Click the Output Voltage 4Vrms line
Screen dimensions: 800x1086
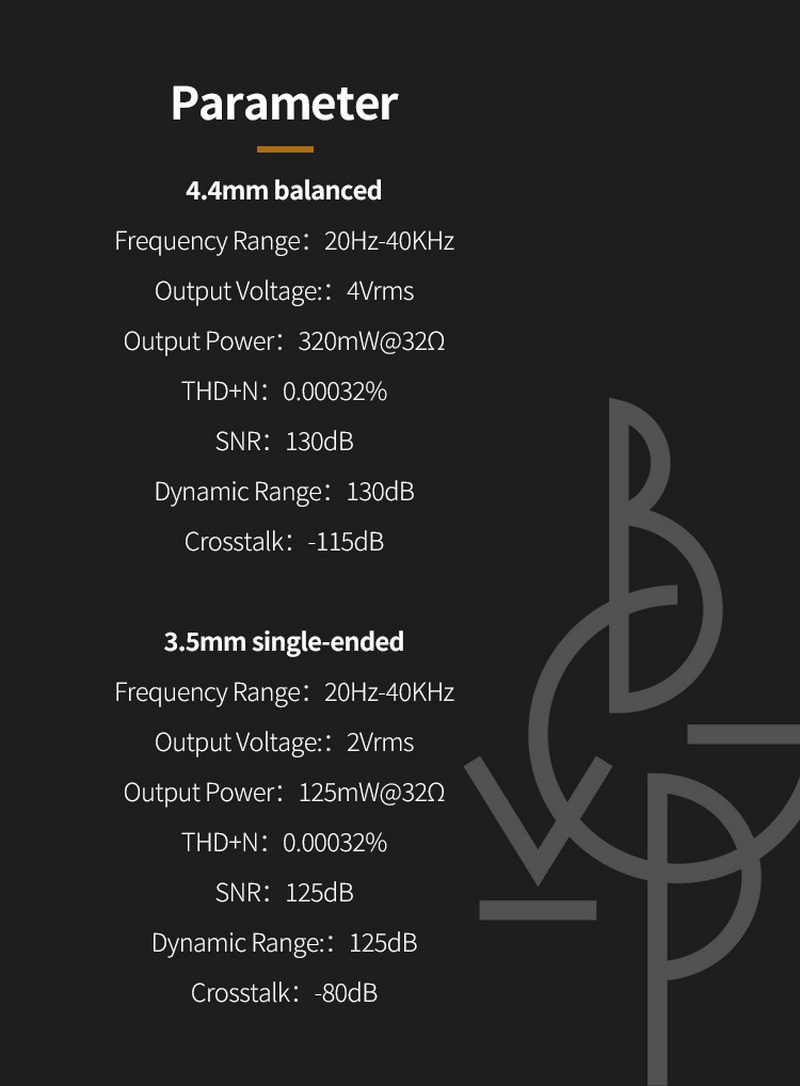284,291
